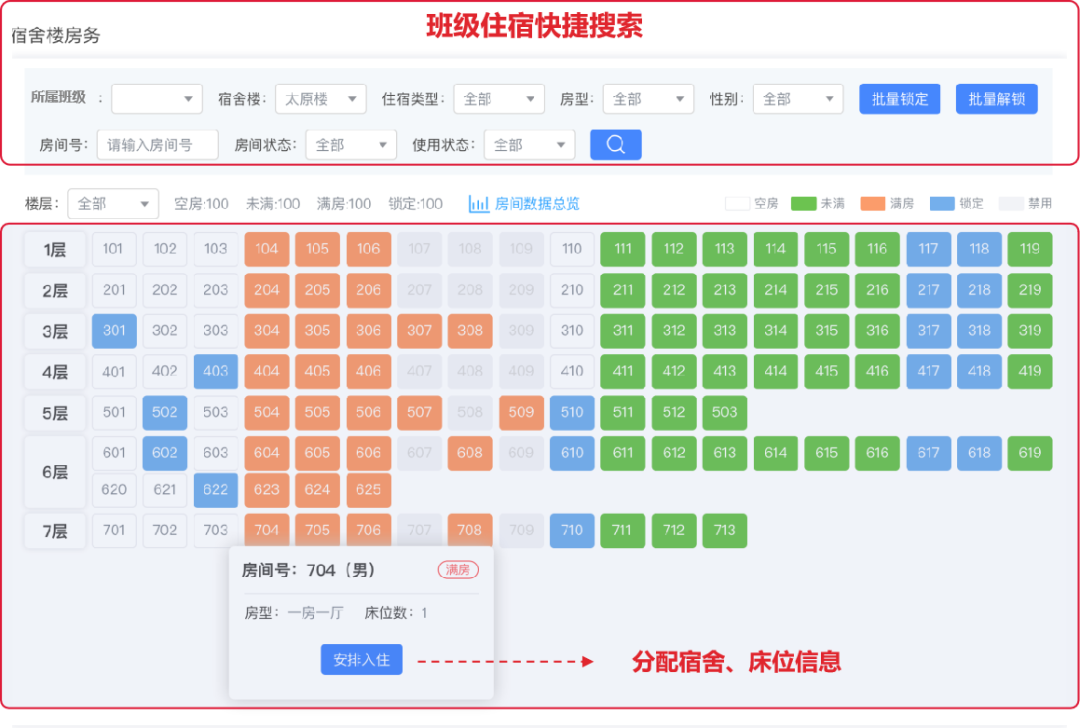Open the 使用状态 dropdown
This screenshot has height=728, width=1080.
point(529,144)
